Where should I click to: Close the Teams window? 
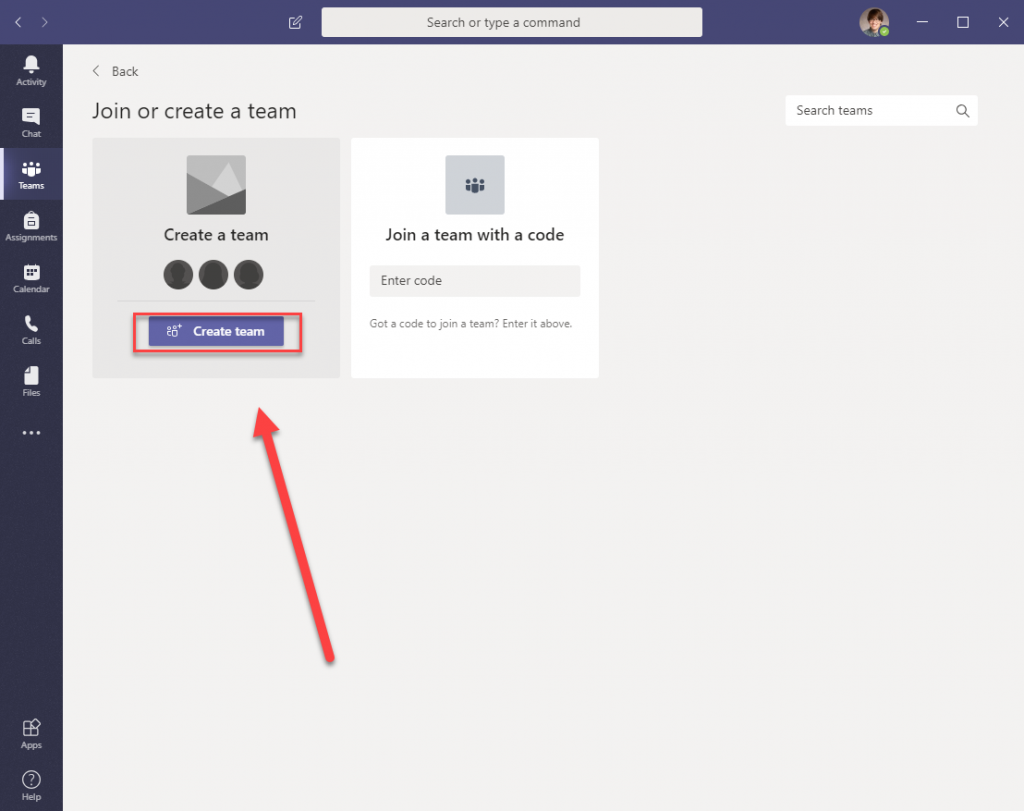1003,22
